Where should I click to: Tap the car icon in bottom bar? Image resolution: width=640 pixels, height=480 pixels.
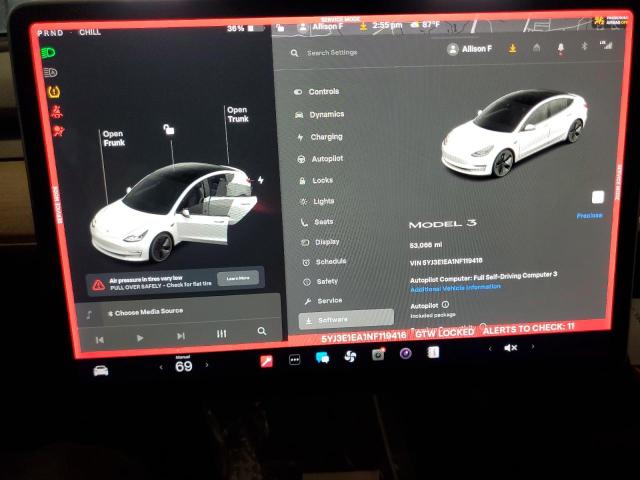coord(101,369)
